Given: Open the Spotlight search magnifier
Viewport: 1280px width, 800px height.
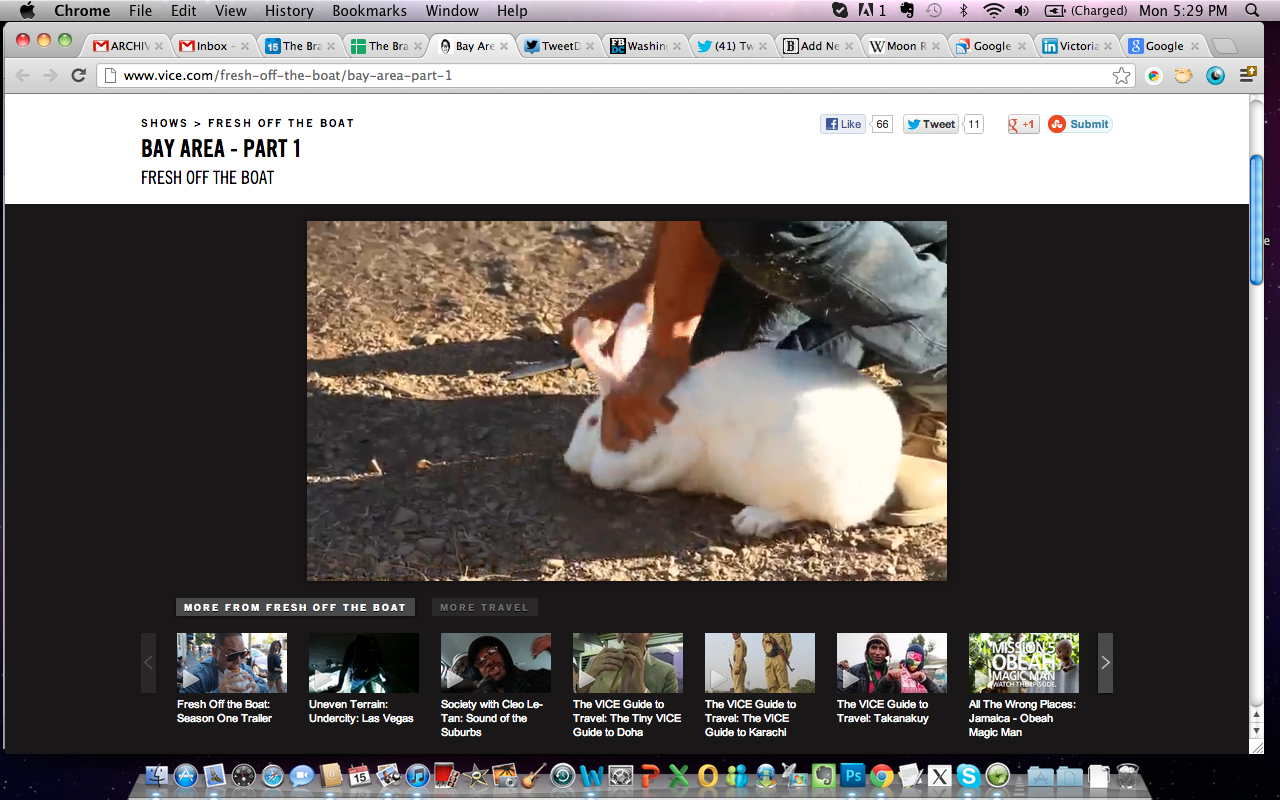Looking at the screenshot, I should [1252, 11].
